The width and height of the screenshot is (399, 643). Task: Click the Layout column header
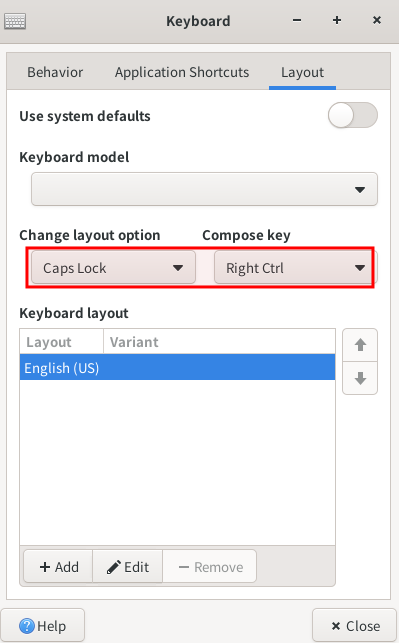tap(62, 342)
